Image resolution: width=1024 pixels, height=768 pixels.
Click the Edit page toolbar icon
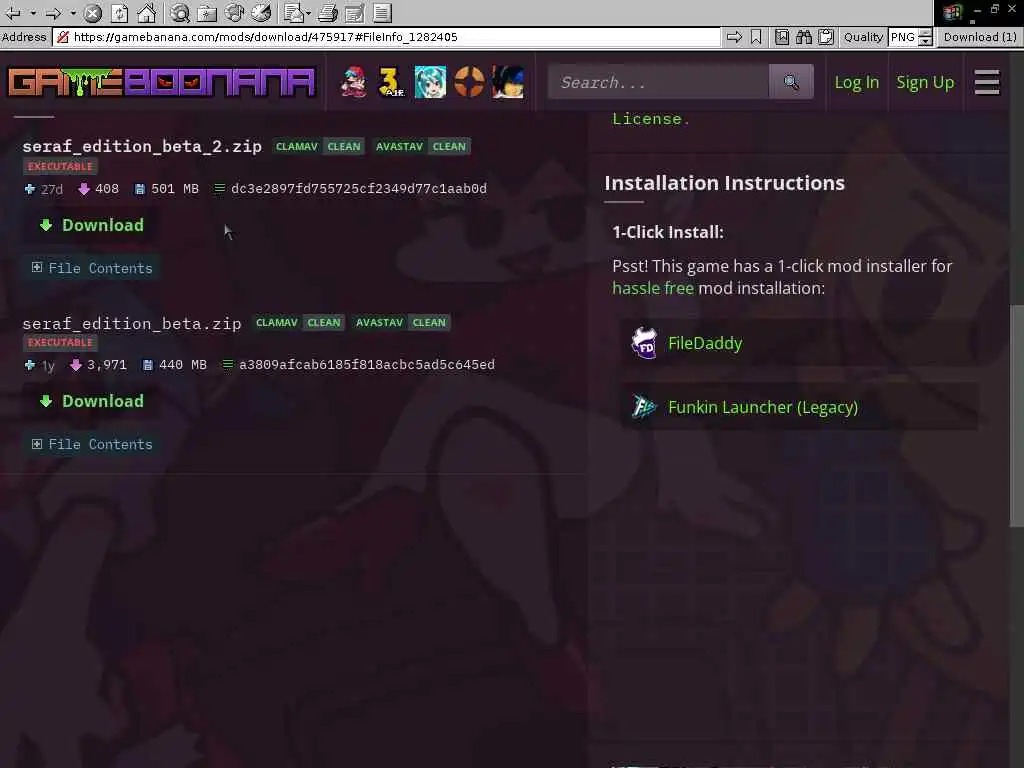point(355,12)
